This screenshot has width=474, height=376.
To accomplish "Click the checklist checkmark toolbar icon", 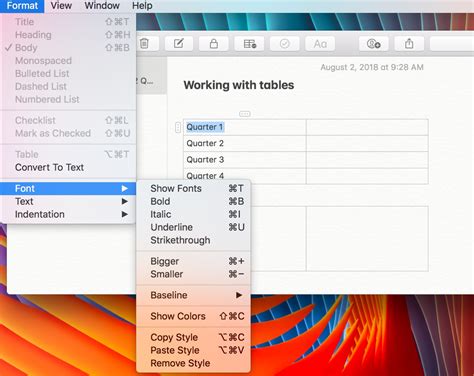I will pyautogui.click(x=285, y=44).
